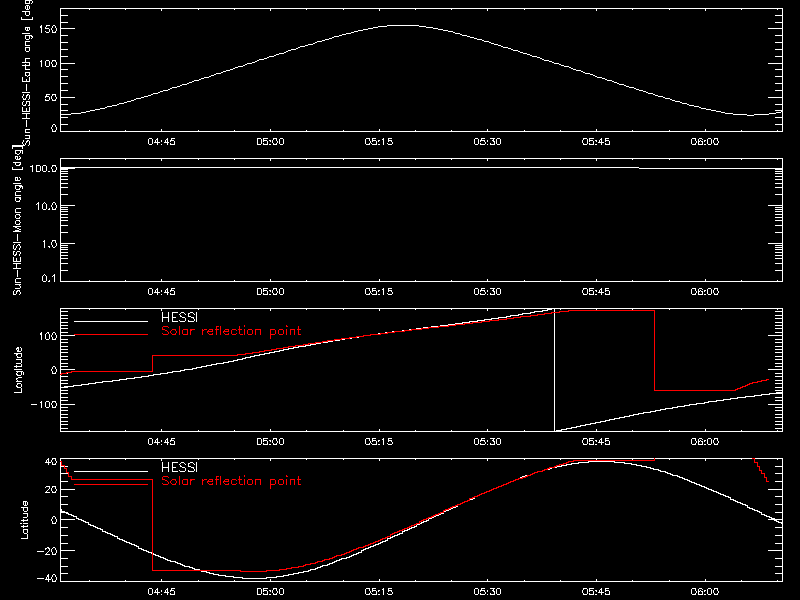The height and width of the screenshot is (600, 800).
Task: Click 05:00 time label under Moon angle plot
Action: click(270, 292)
